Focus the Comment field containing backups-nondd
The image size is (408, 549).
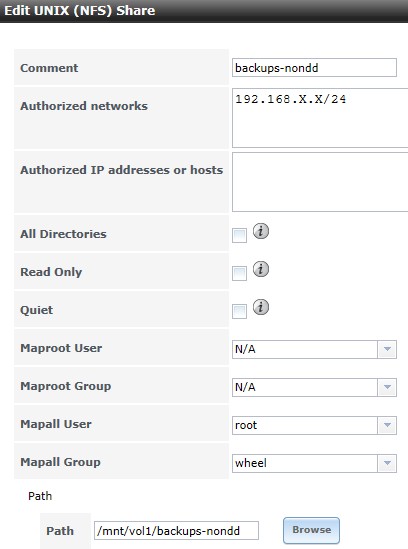(314, 68)
